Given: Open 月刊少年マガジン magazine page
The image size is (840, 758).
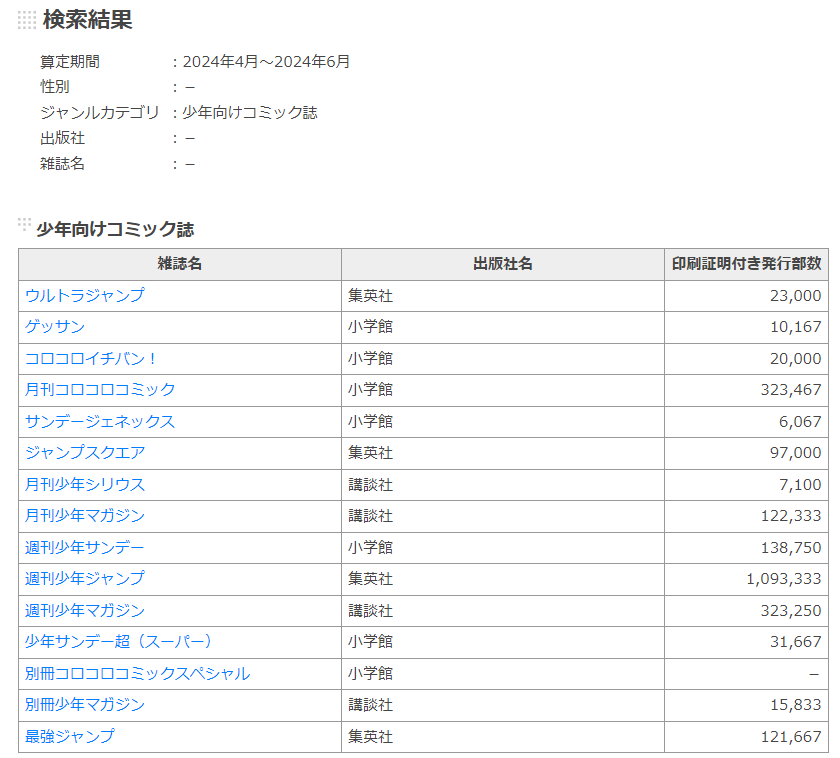Looking at the screenshot, I should [x=85, y=515].
